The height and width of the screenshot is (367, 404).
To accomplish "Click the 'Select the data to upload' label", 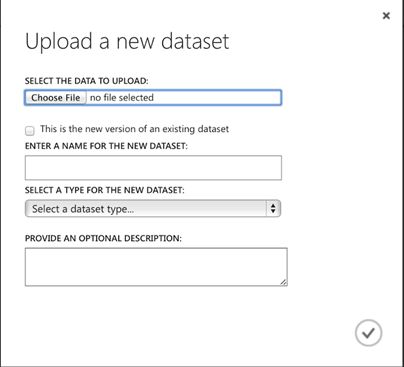I will [x=87, y=81].
